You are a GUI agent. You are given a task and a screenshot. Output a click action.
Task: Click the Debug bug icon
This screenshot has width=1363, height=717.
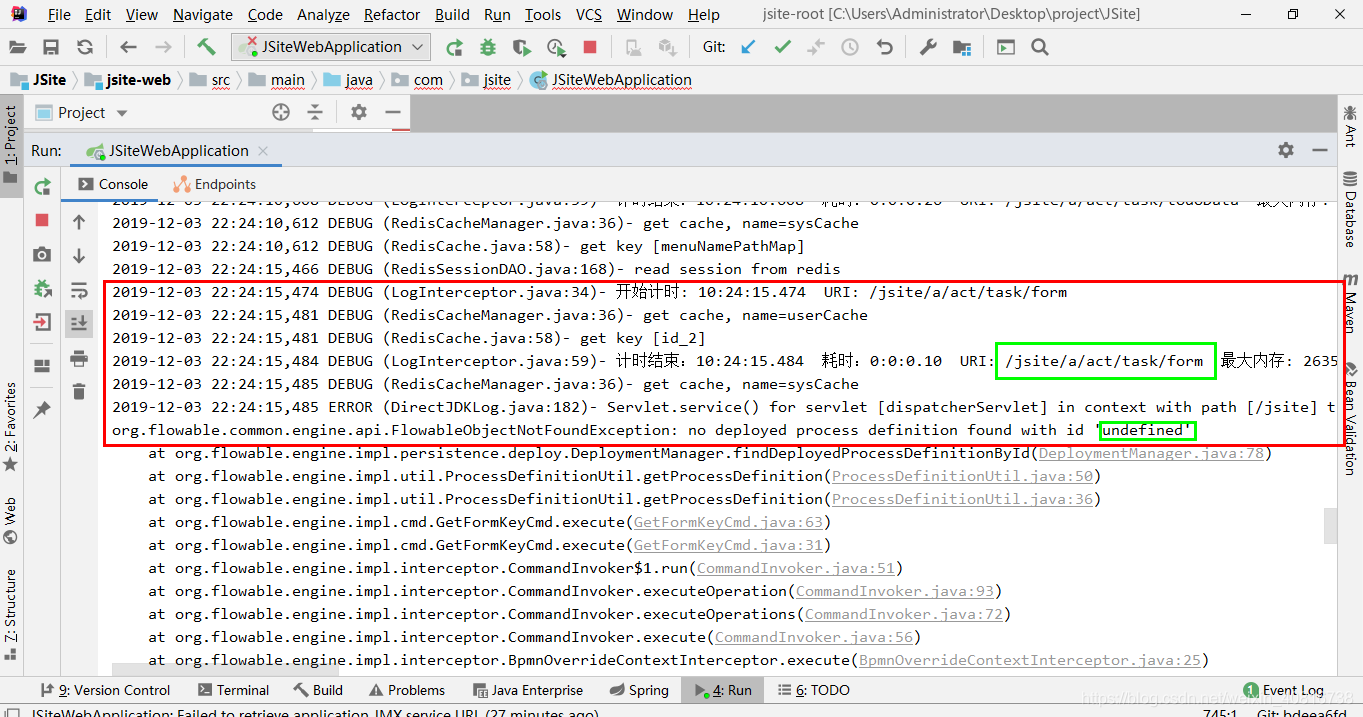(x=488, y=47)
